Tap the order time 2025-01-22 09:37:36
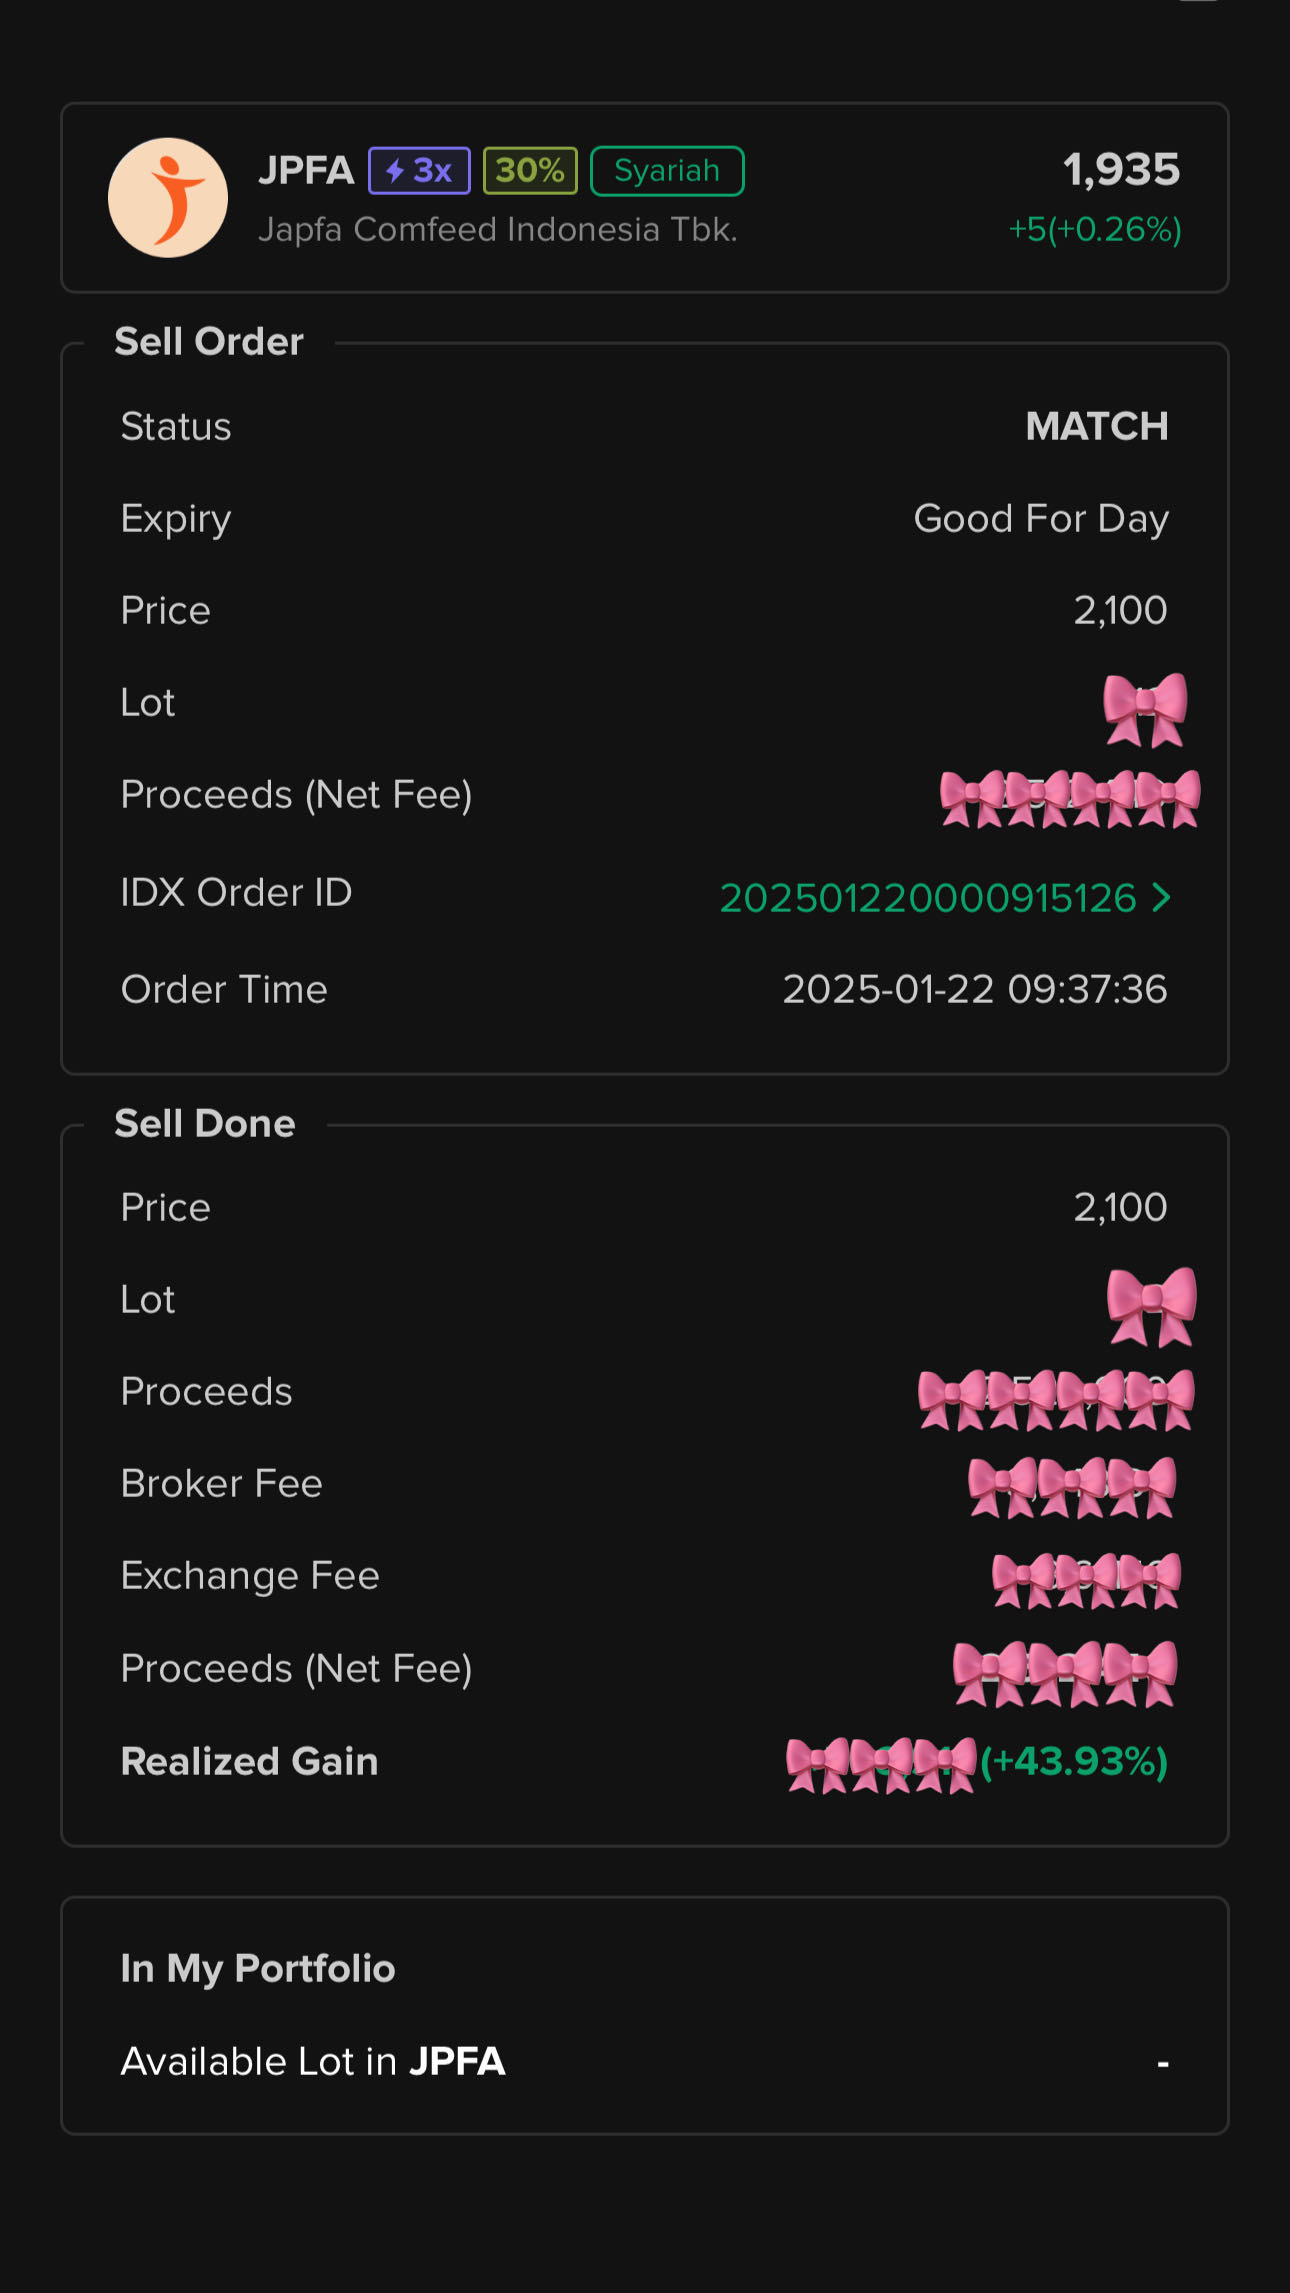The width and height of the screenshot is (1290, 2293). pos(974,990)
